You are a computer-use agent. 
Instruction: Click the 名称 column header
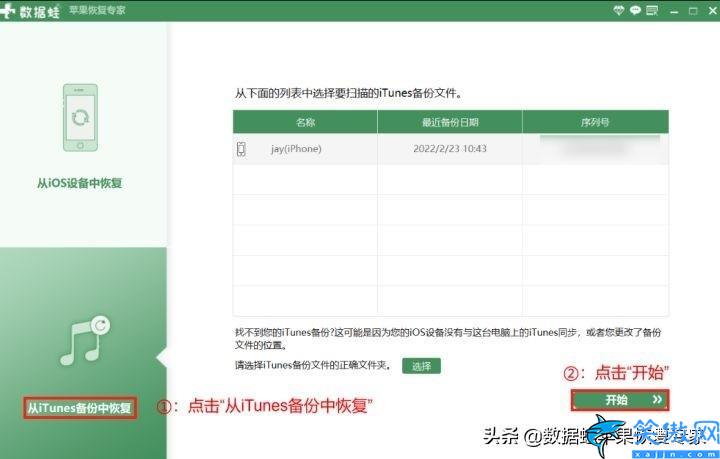click(x=305, y=122)
